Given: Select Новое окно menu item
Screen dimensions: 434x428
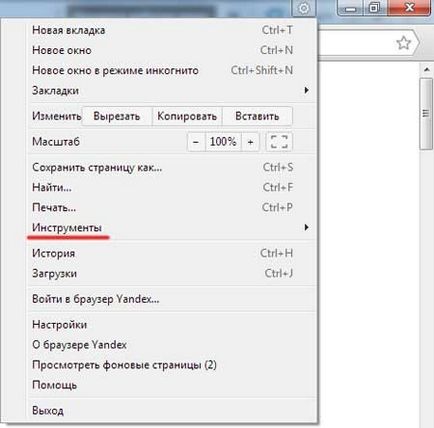Looking at the screenshot, I should click(x=171, y=50).
